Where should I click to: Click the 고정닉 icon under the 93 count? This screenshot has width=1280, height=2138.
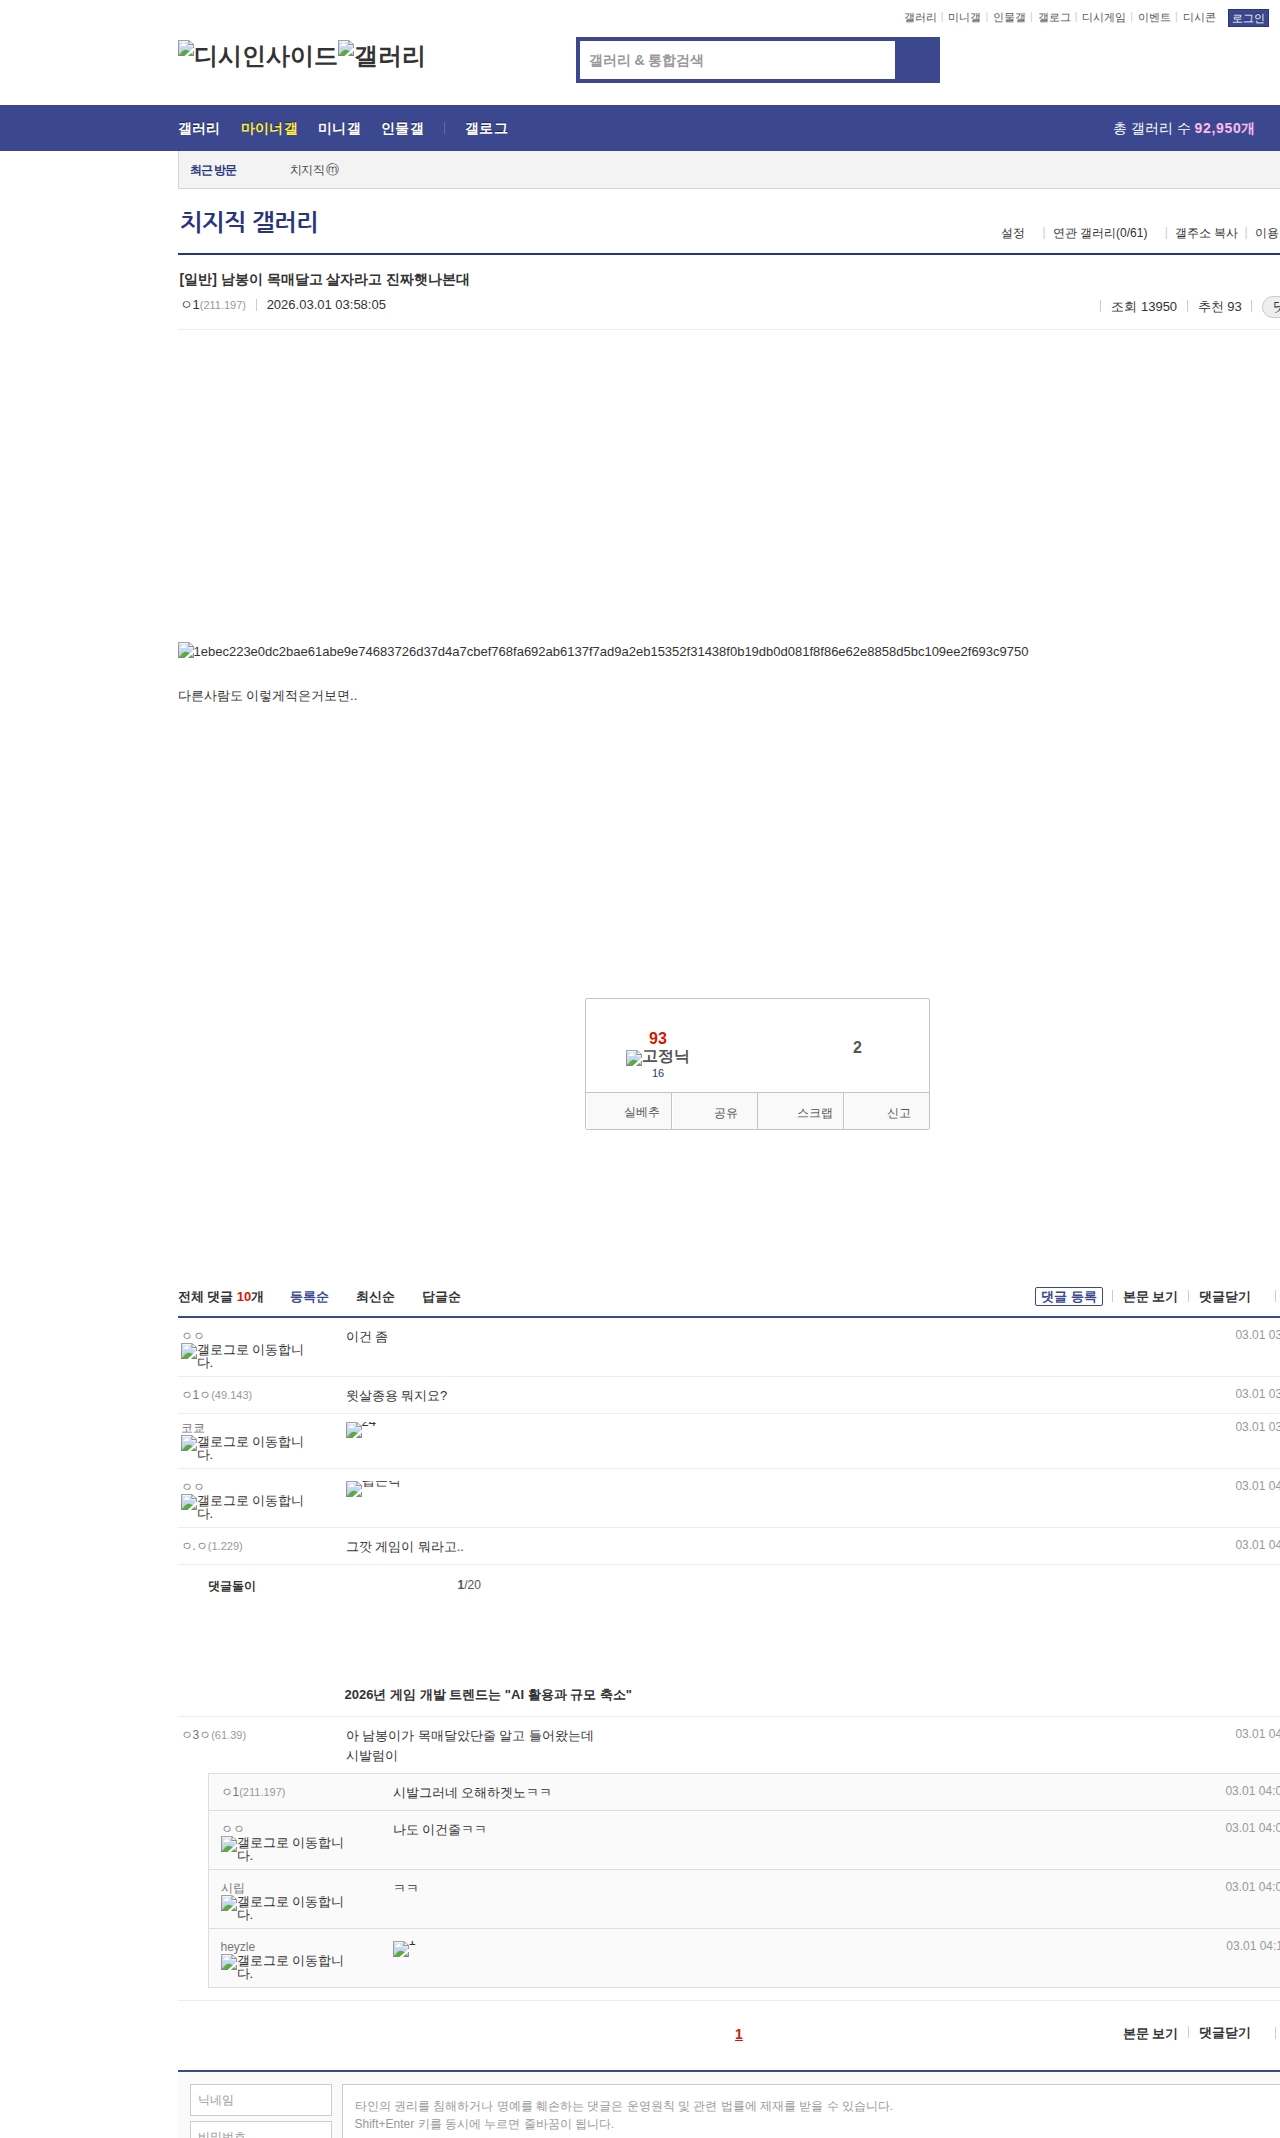coord(657,1057)
